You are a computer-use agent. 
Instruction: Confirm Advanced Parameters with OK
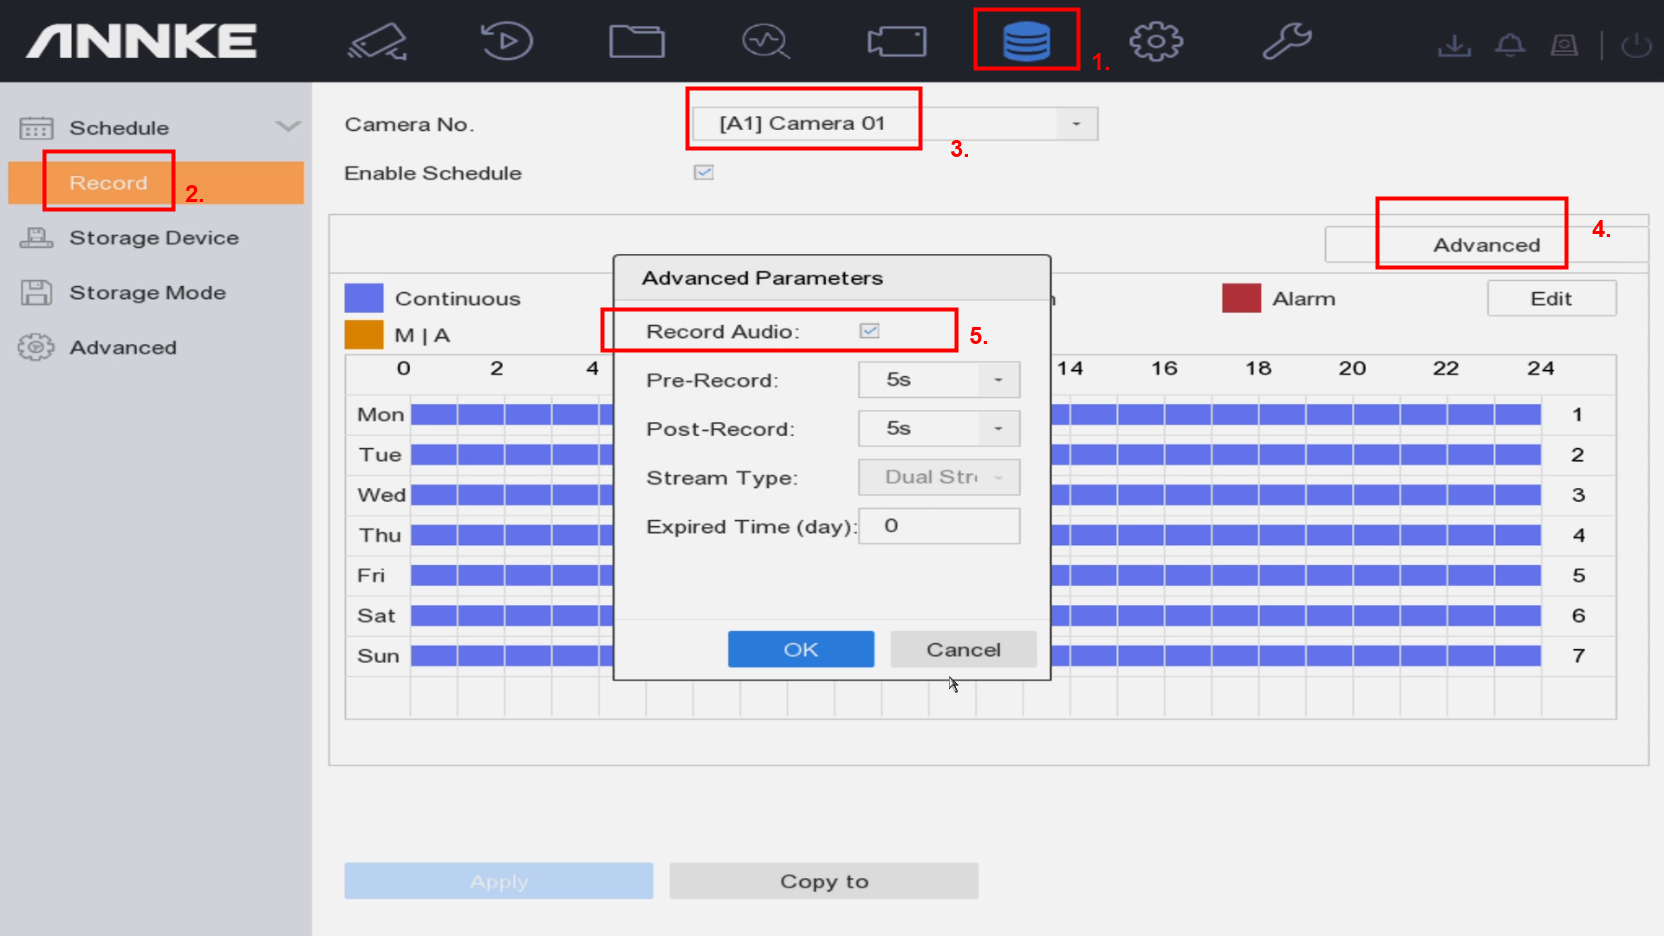pyautogui.click(x=800, y=649)
